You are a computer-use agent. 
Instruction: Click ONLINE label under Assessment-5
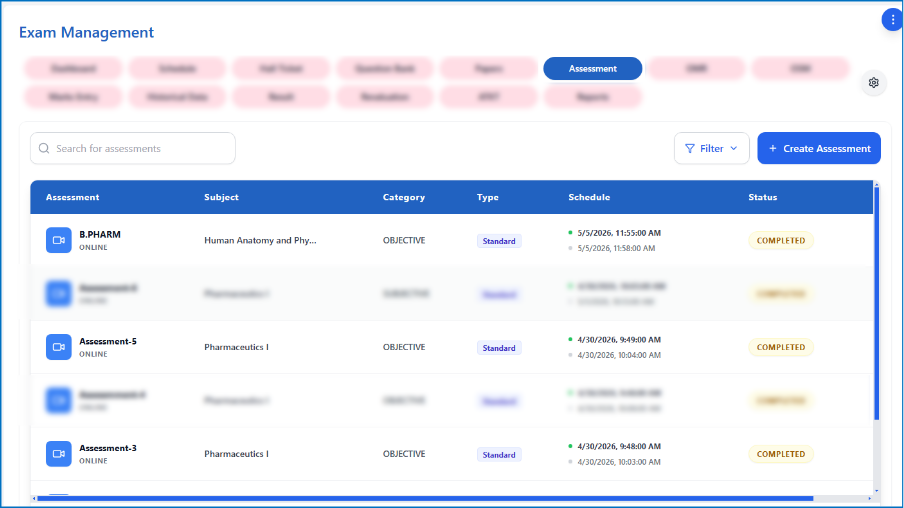(93, 354)
